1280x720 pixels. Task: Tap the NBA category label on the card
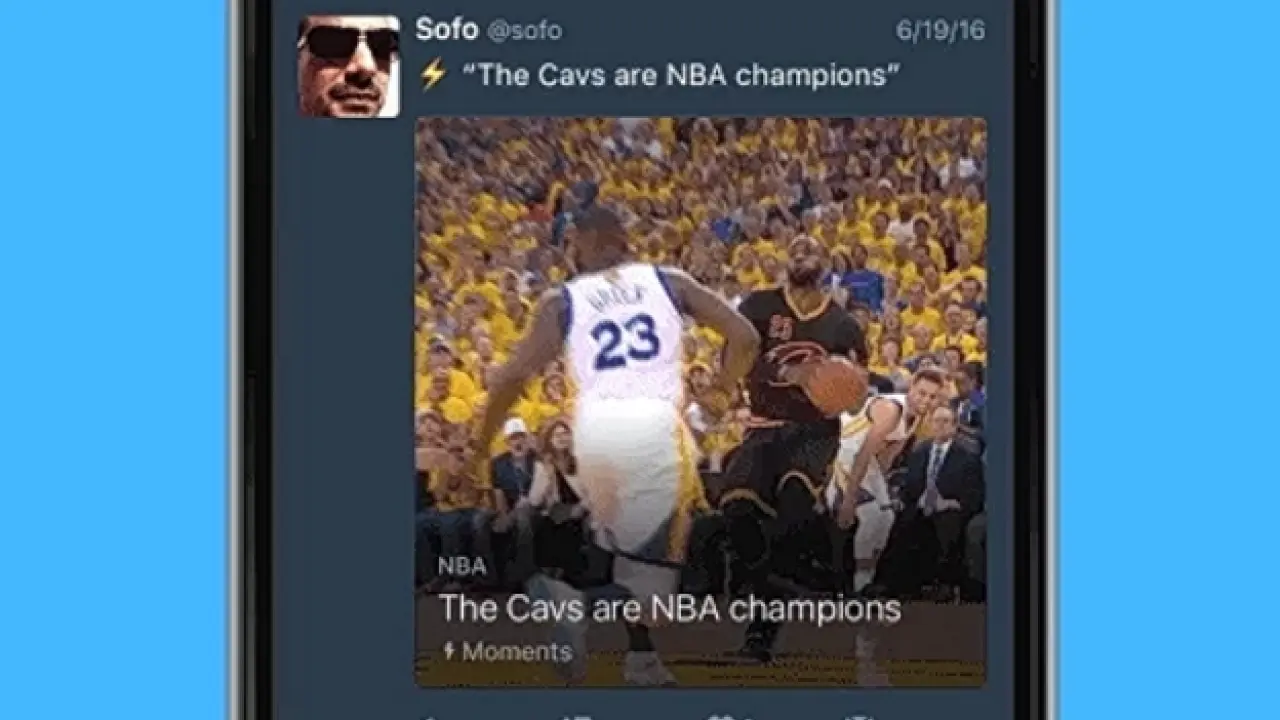462,567
